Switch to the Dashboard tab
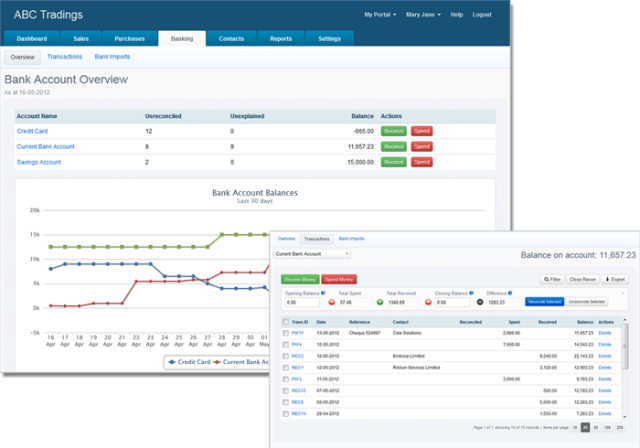 coord(32,39)
